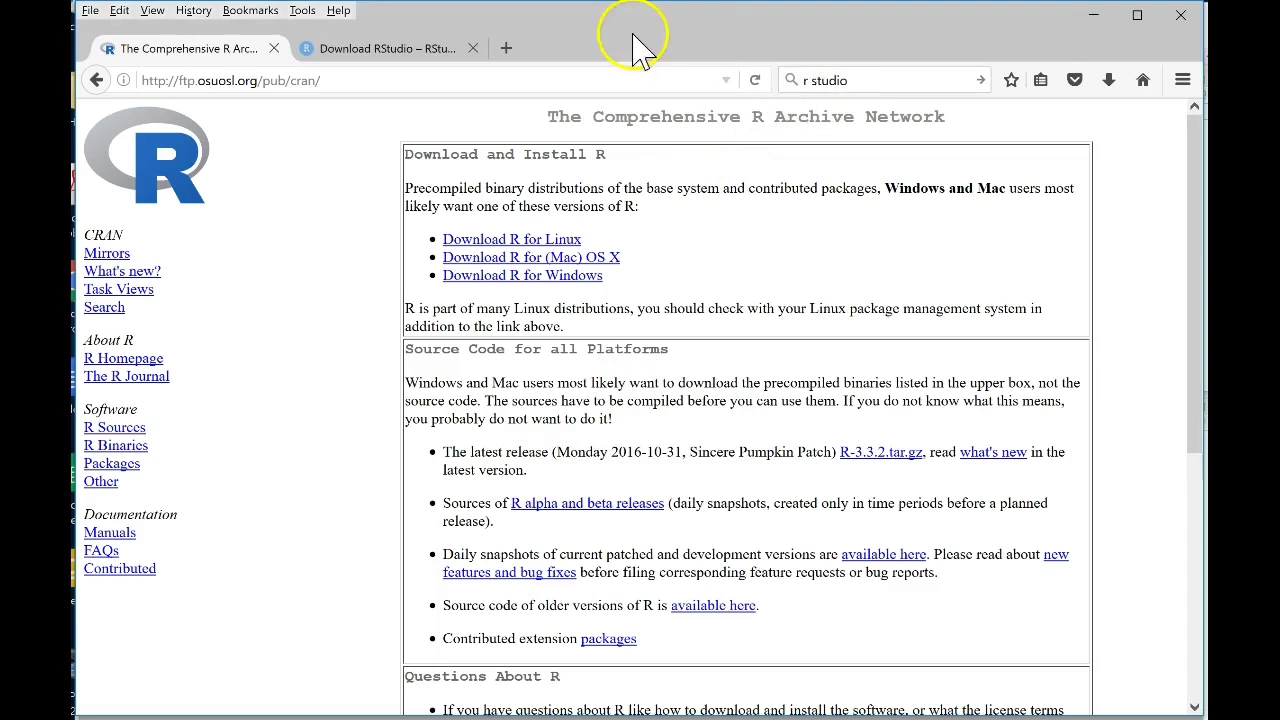The height and width of the screenshot is (720, 1280).
Task: Open the View menu
Action: [152, 10]
